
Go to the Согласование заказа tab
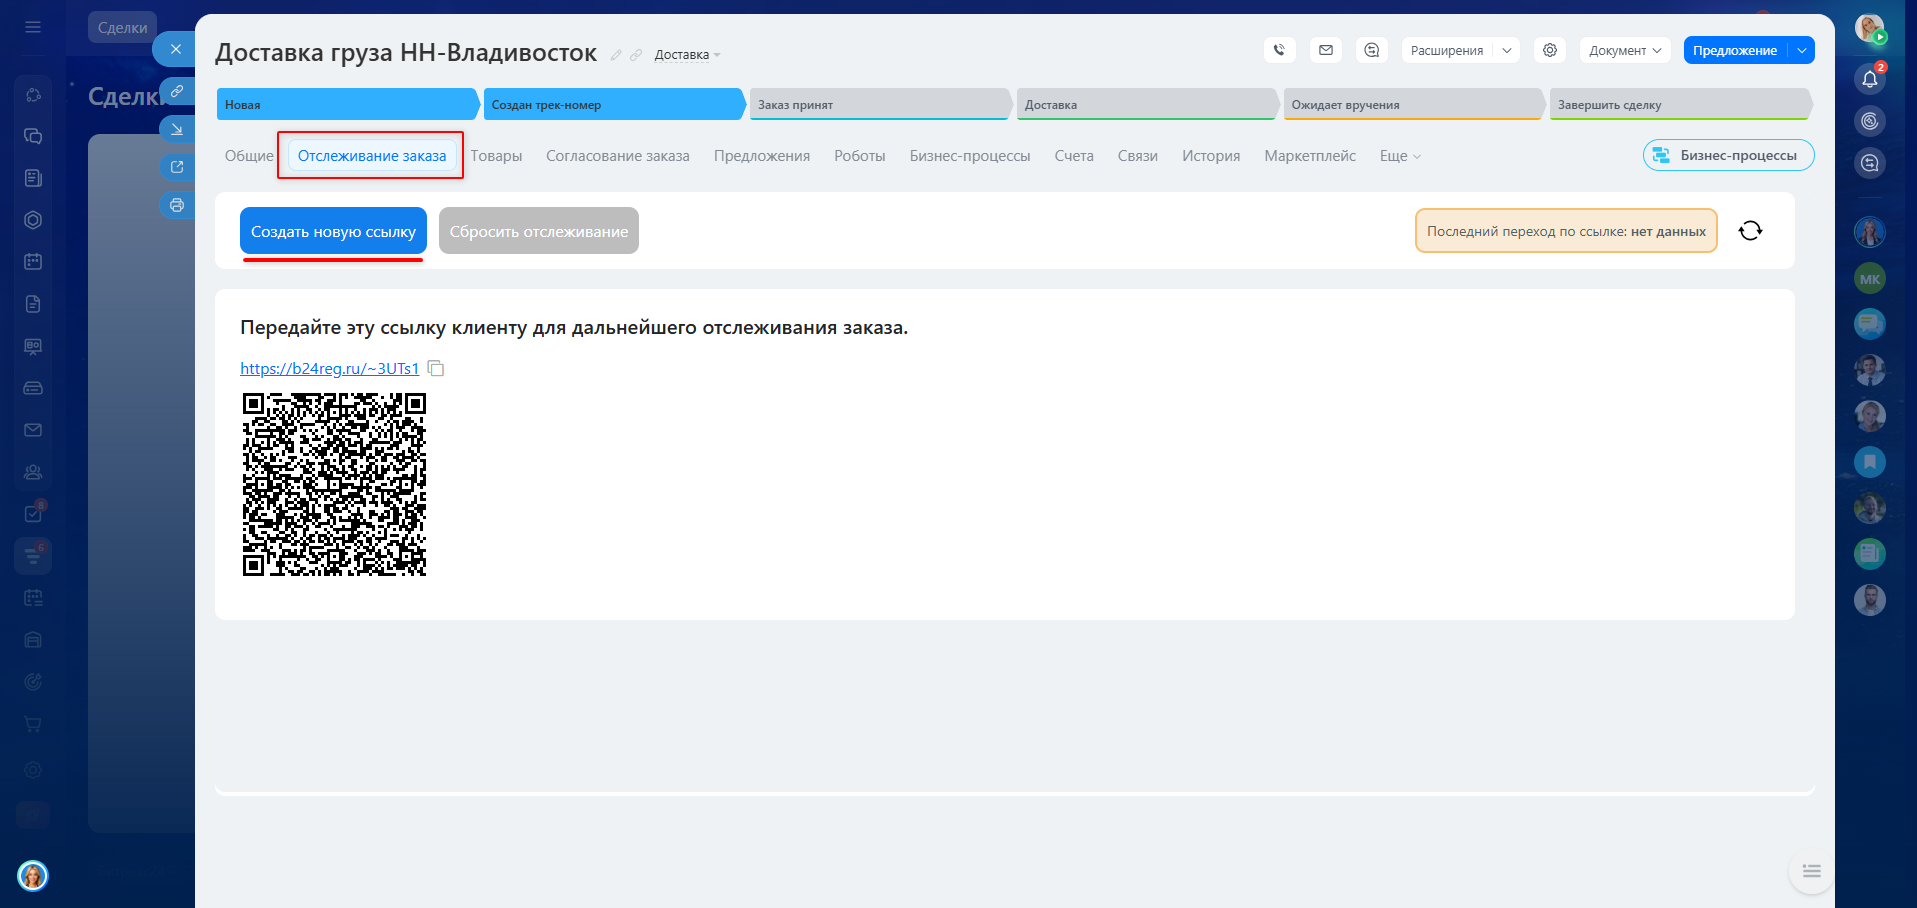point(618,156)
